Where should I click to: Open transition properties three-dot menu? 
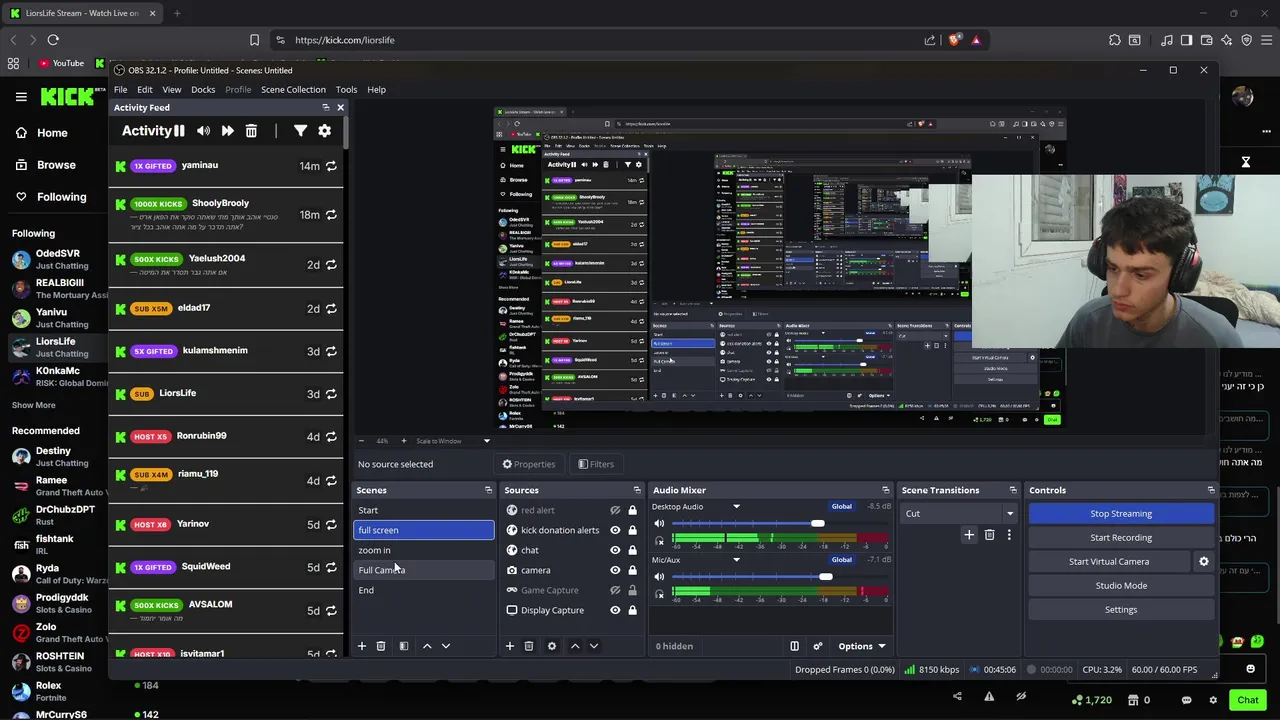click(1009, 535)
